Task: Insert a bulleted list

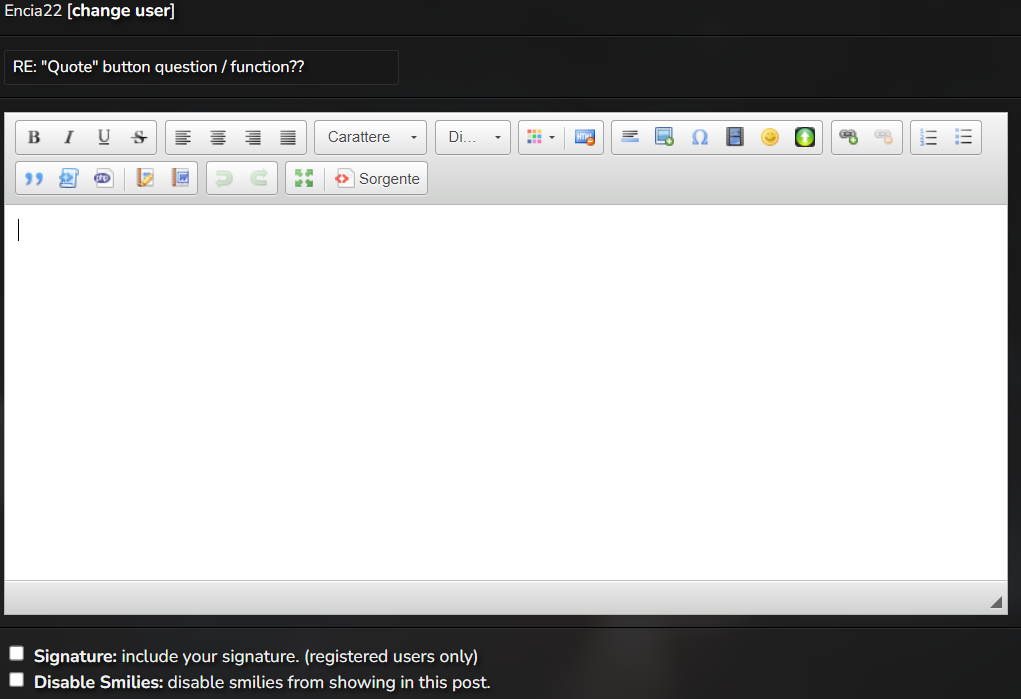Action: click(963, 137)
